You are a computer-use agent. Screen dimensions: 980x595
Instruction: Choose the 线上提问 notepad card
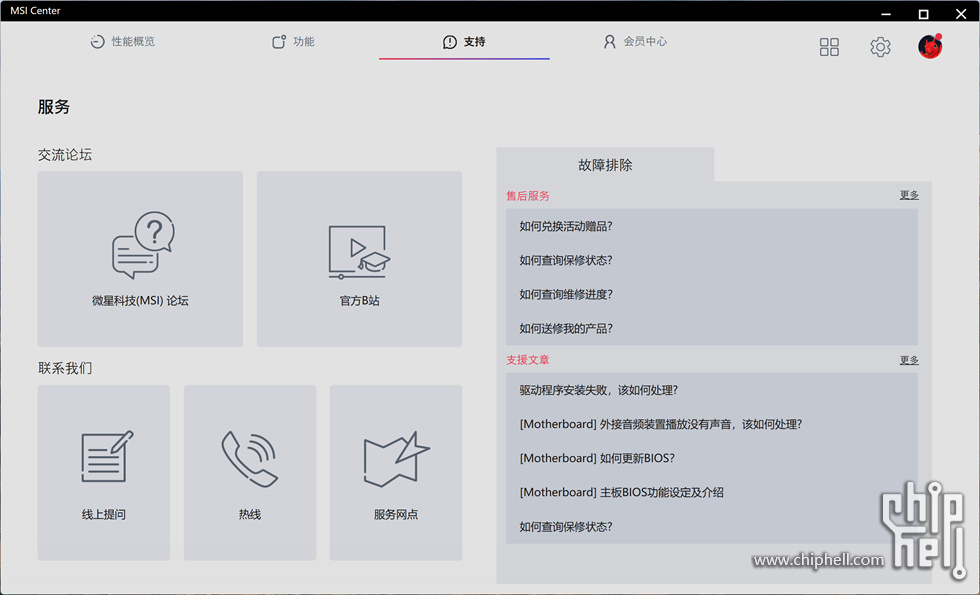(104, 472)
